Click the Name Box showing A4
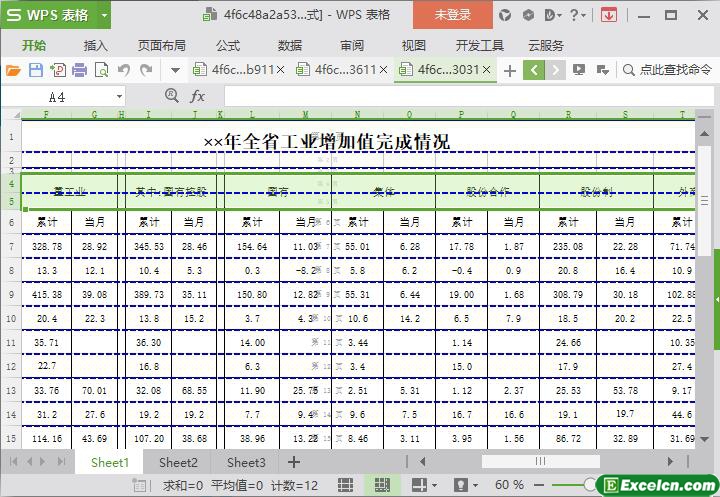The height and width of the screenshot is (497, 720). (57, 97)
